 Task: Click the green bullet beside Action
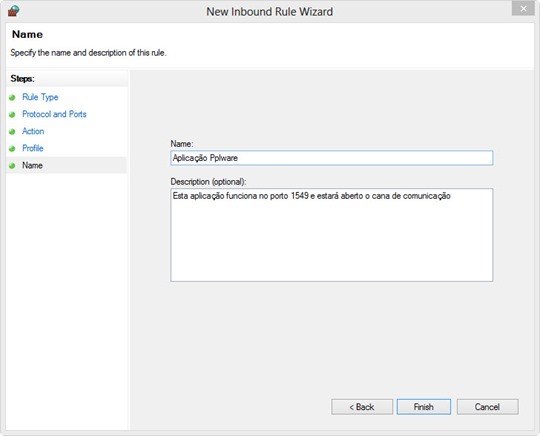point(12,132)
